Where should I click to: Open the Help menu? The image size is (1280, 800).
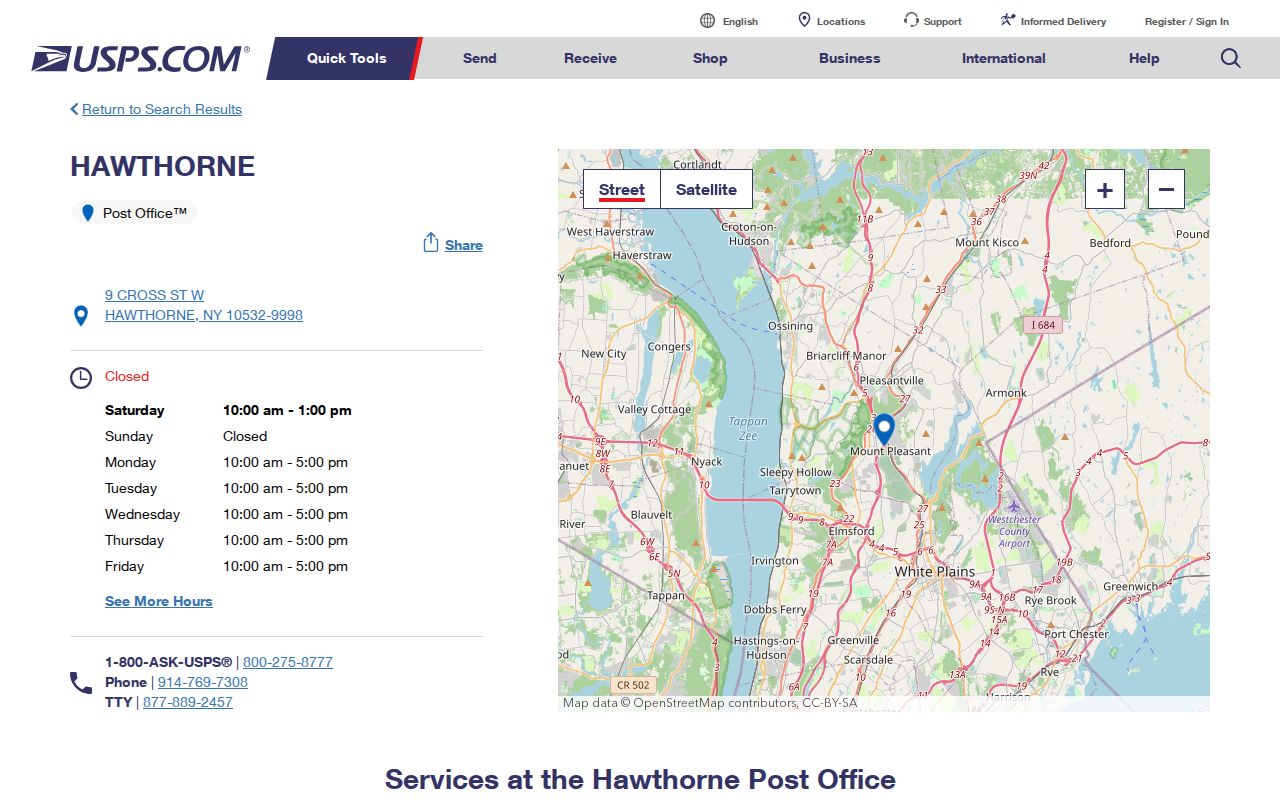[x=1144, y=58]
